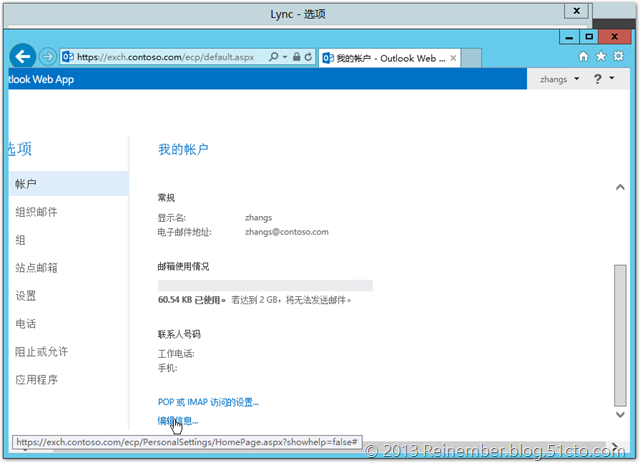Open the help question mark menu
The image size is (640, 463).
pyautogui.click(x=602, y=79)
